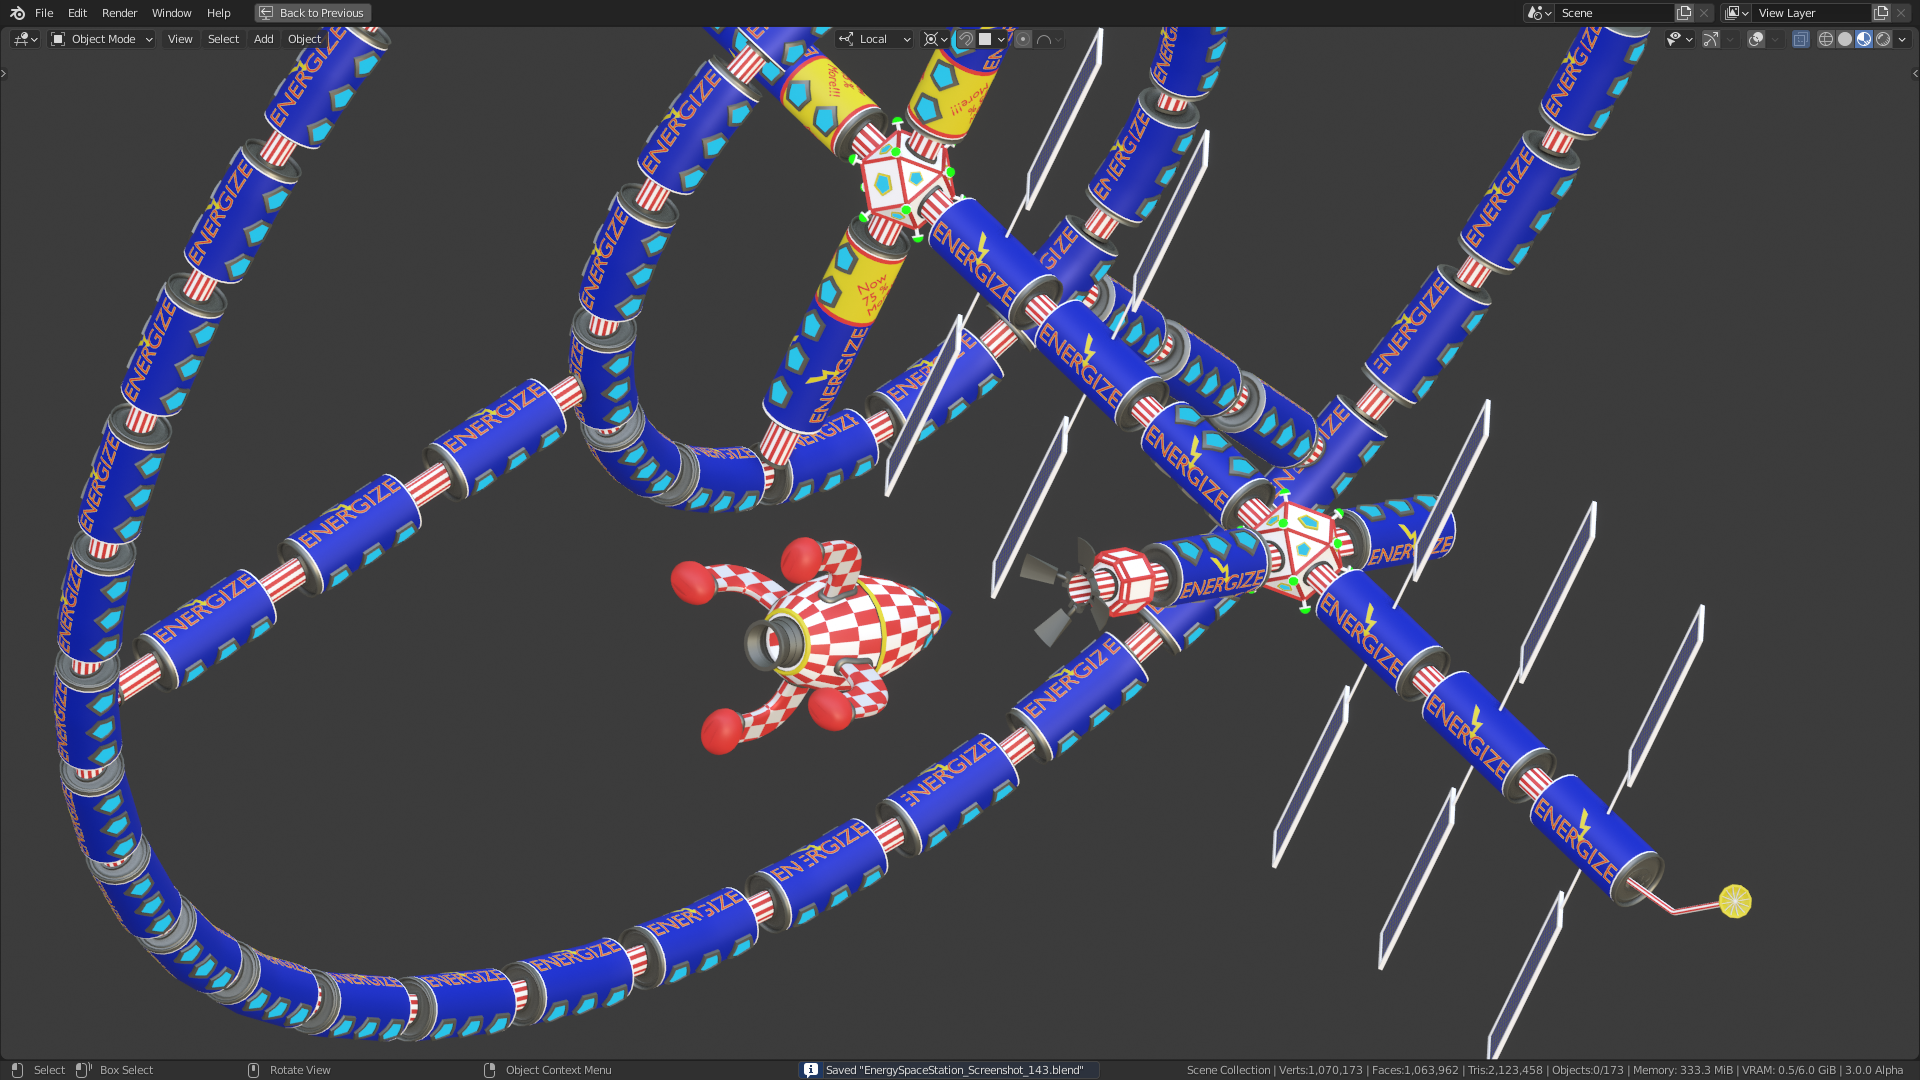This screenshot has height=1080, width=1920.
Task: Toggle proportional editing
Action: [1023, 39]
